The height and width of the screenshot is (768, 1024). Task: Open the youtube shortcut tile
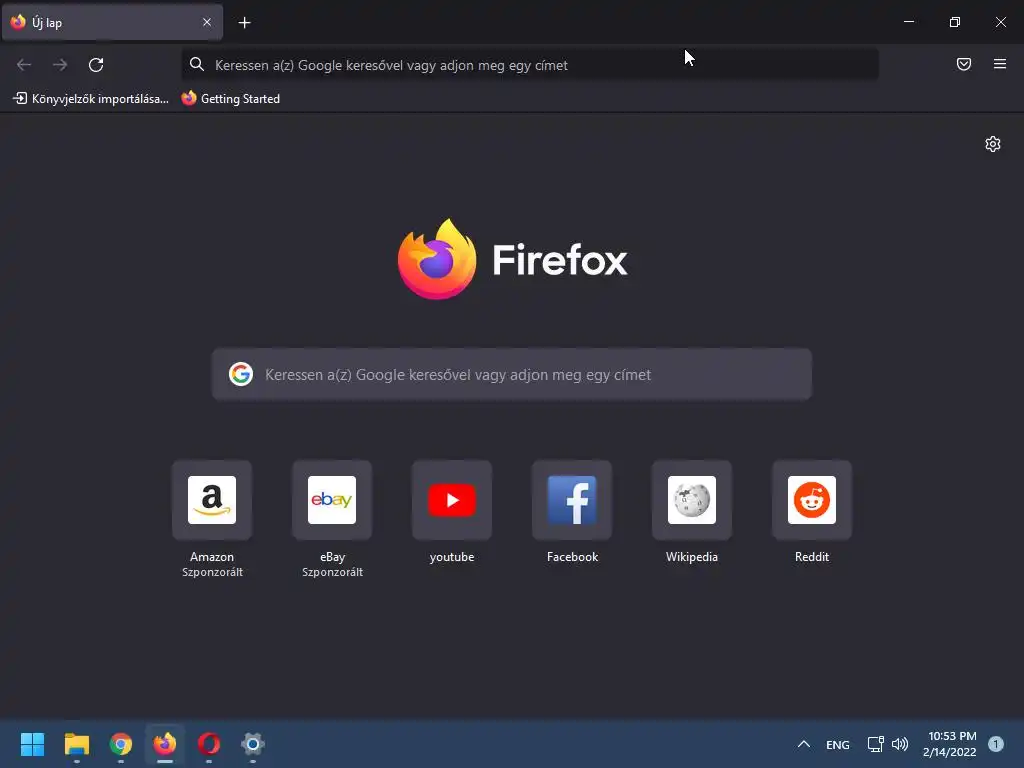[452, 500]
